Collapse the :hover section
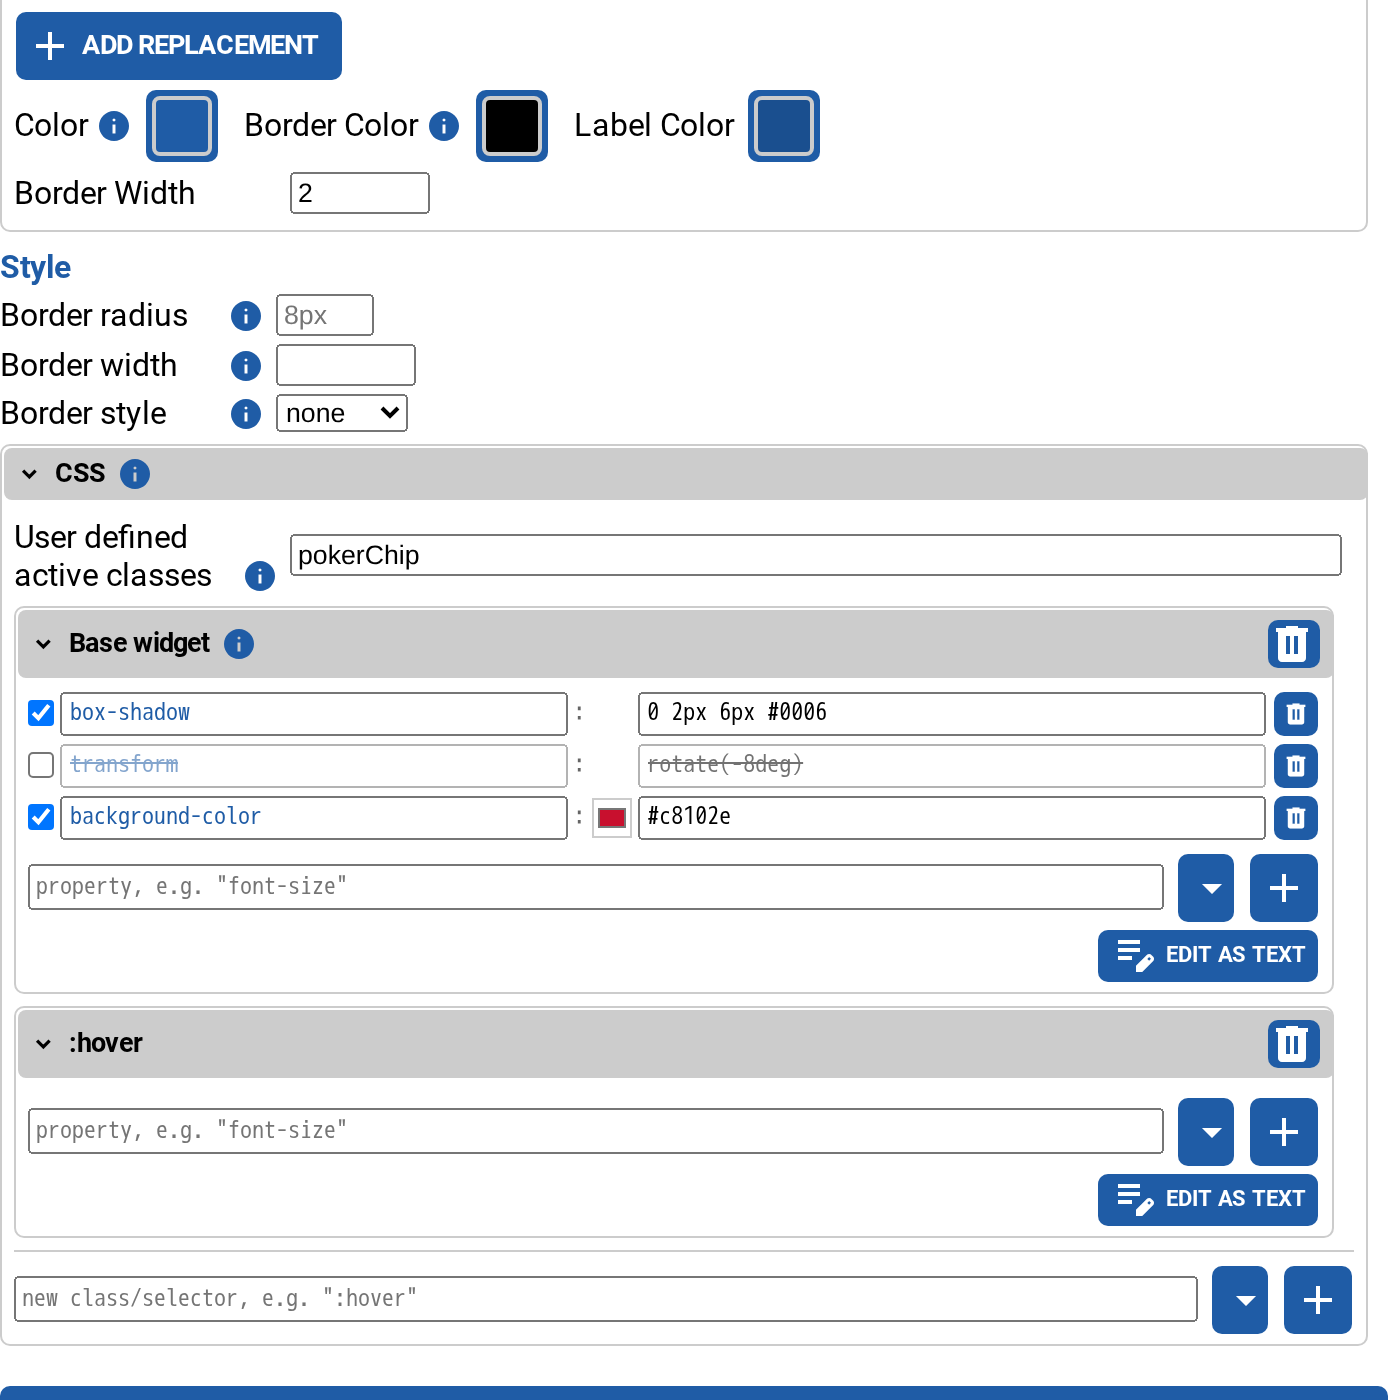1388x1400 pixels. pyautogui.click(x=44, y=1044)
